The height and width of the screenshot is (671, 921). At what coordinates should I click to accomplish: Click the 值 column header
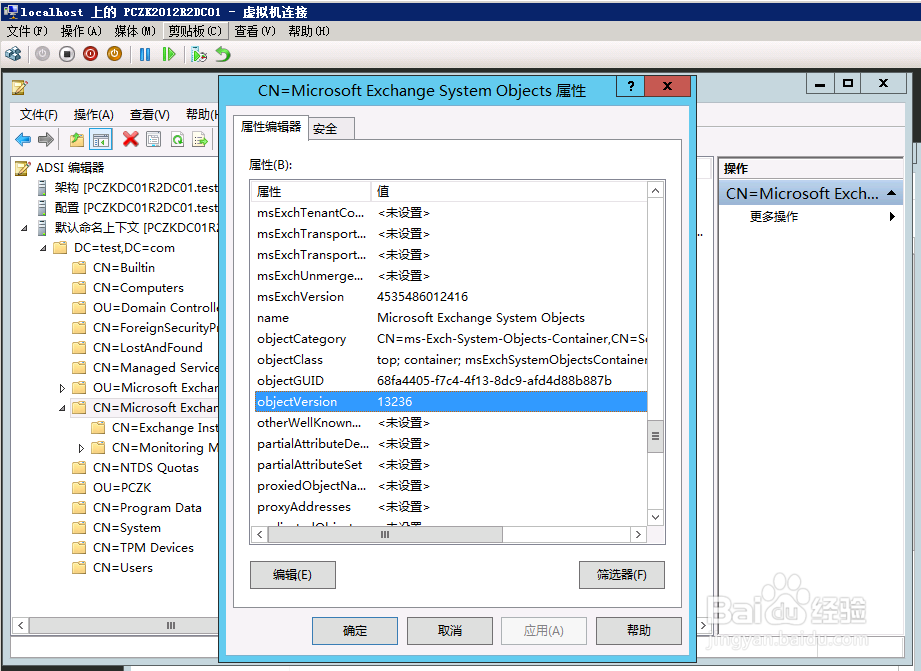(509, 191)
